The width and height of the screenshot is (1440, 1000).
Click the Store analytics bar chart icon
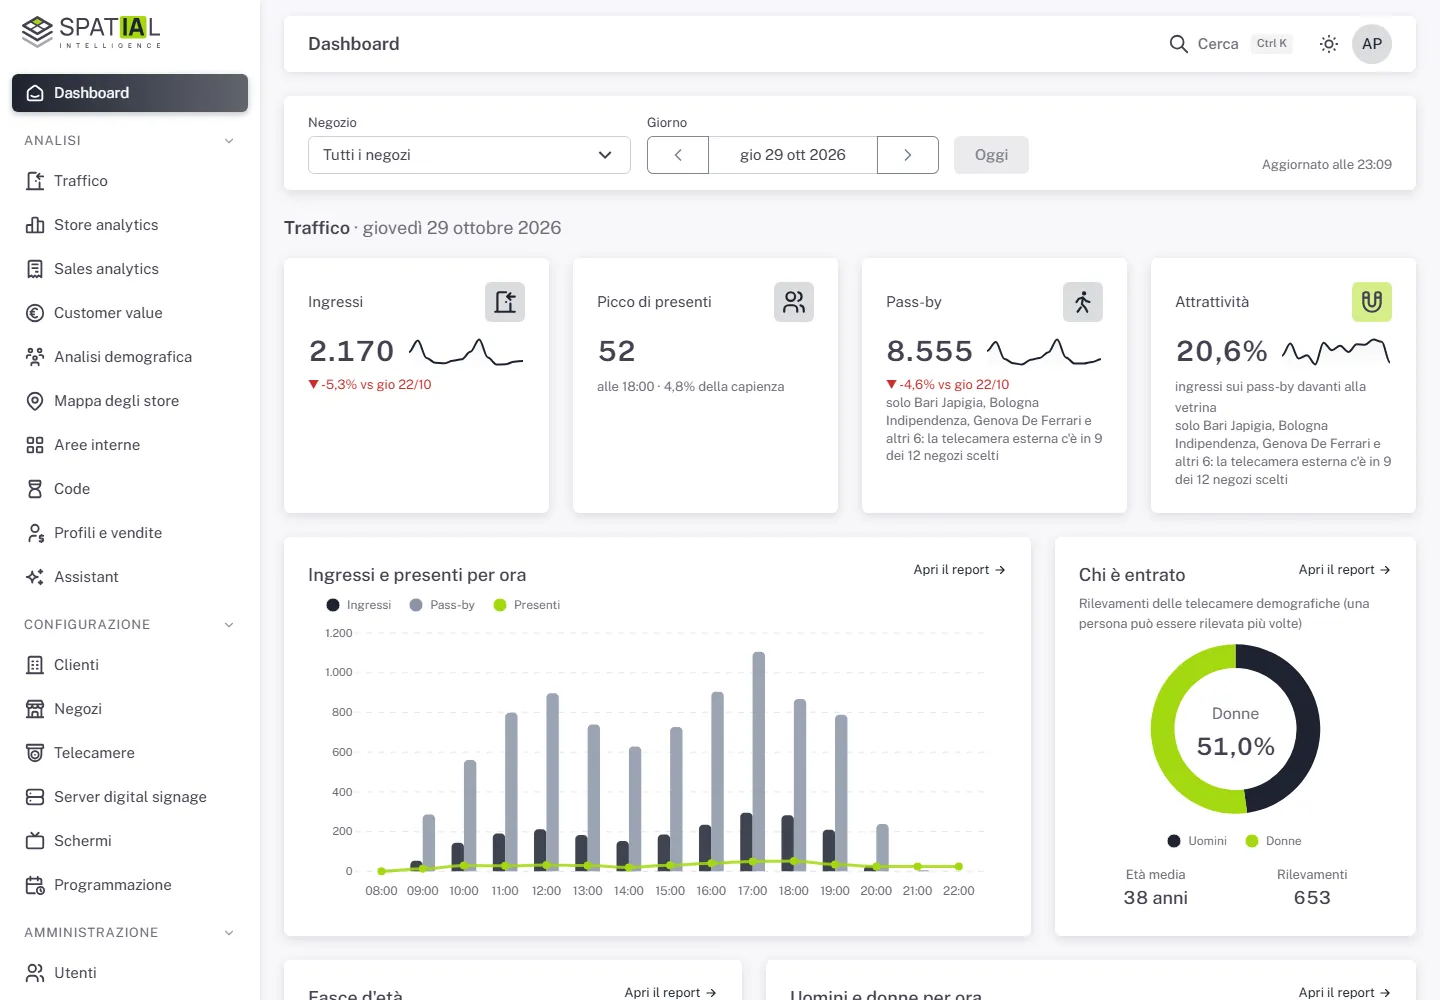click(35, 225)
